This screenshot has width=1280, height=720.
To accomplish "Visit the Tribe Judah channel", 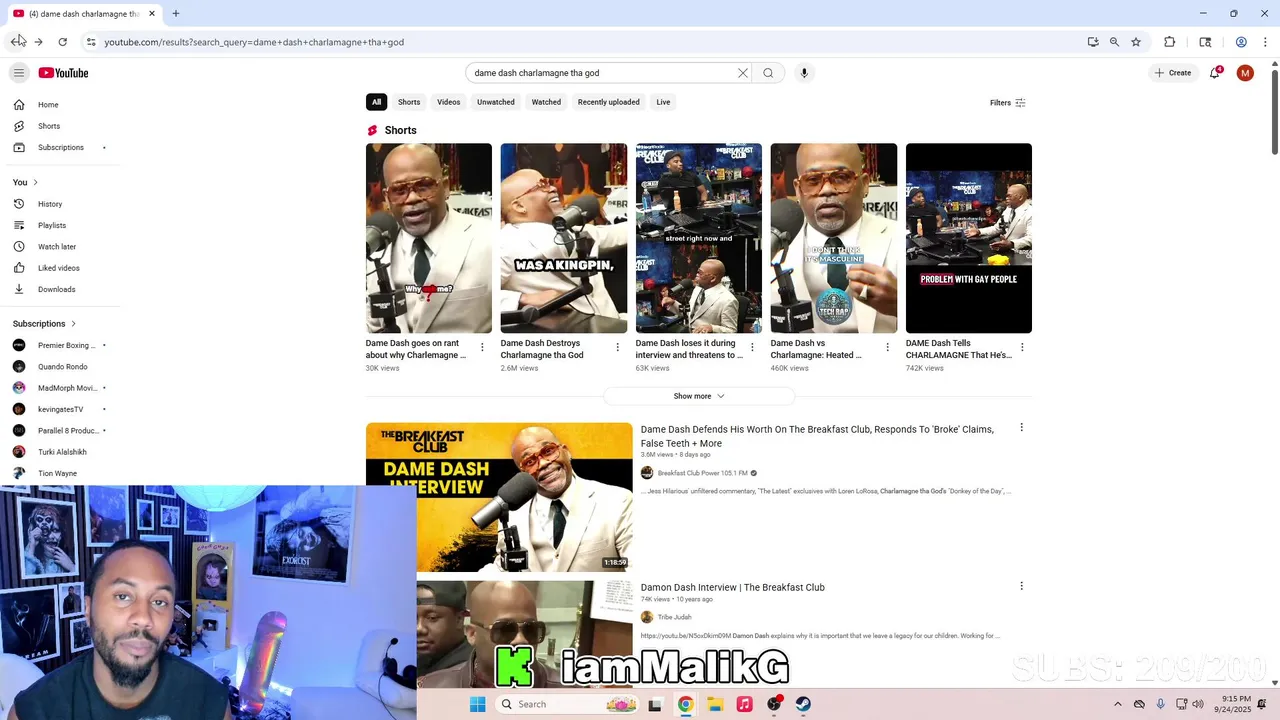I will 675,617.
